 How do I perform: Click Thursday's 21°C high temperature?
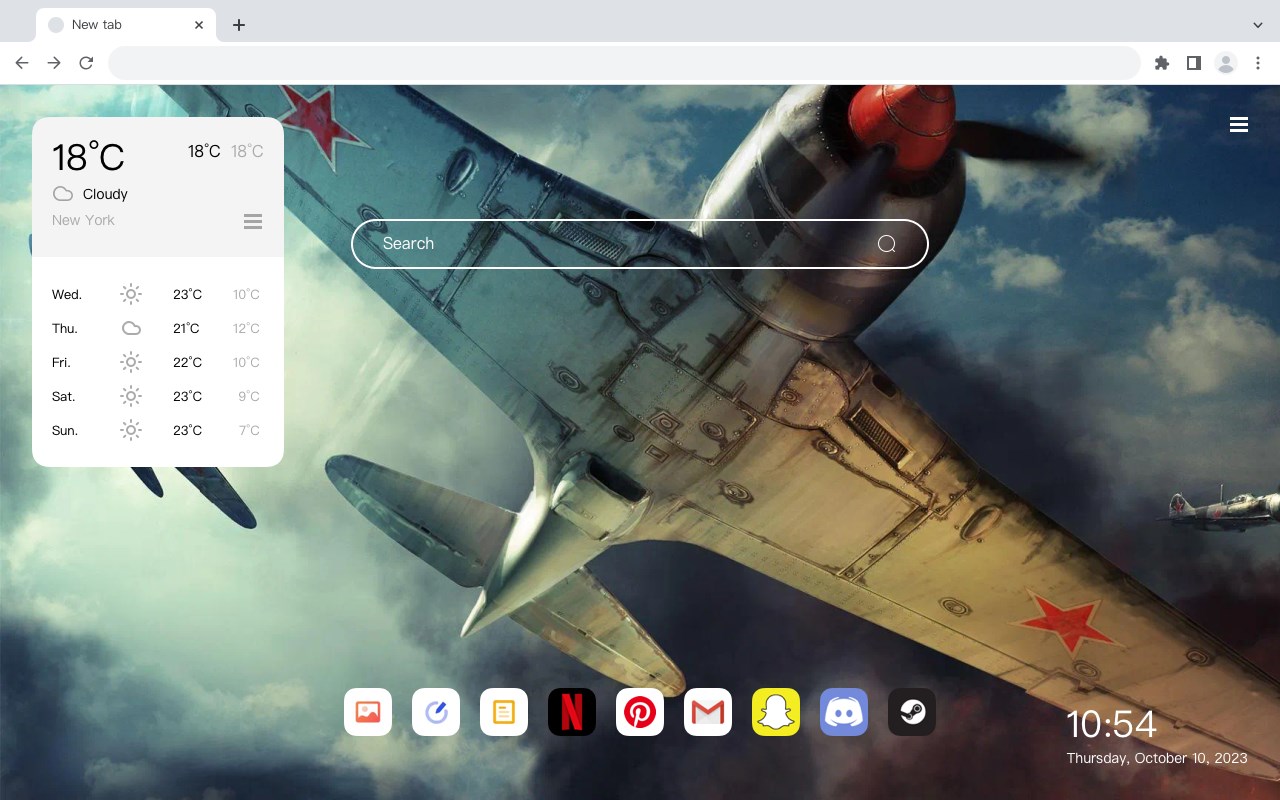[186, 328]
